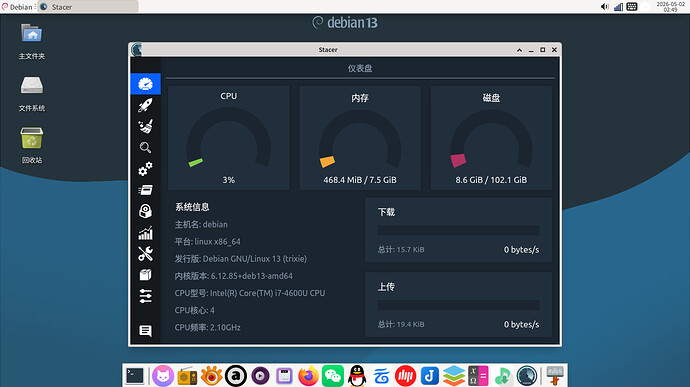Viewport: 690px width, 387px height.
Task: Open the blue J music app in dock
Action: 429,376
